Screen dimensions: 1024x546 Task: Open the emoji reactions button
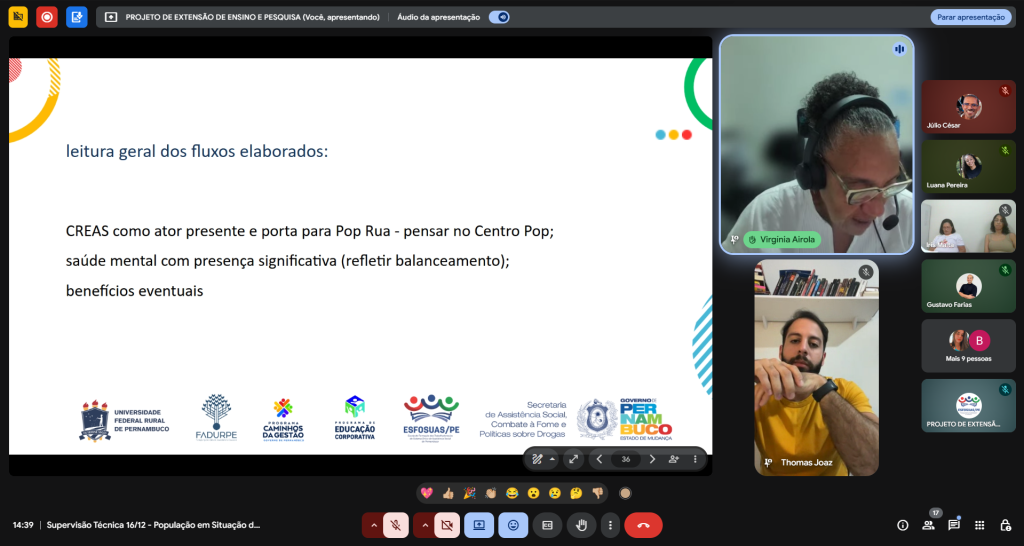[x=513, y=525]
